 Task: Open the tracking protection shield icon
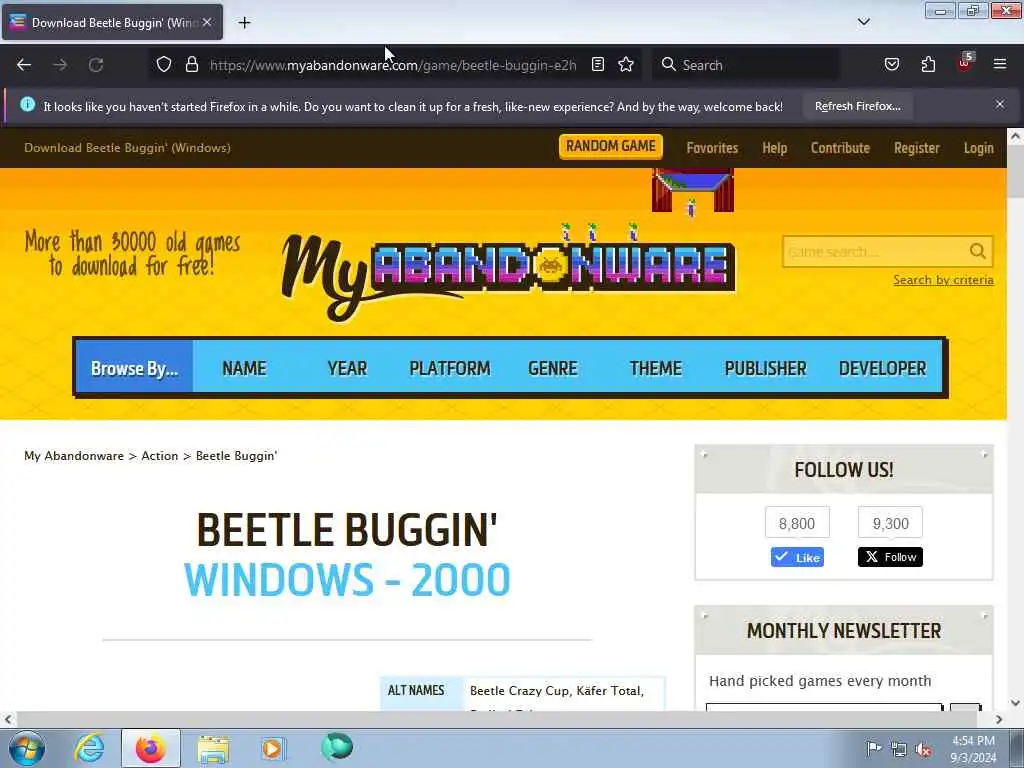click(x=164, y=64)
